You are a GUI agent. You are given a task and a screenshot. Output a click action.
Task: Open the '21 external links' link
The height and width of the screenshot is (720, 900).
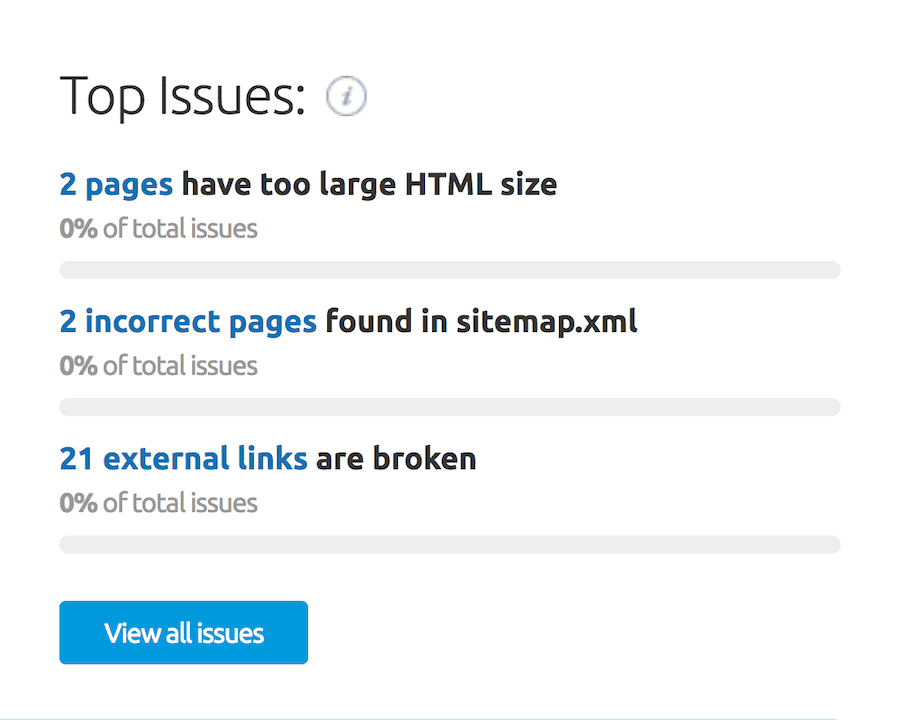click(x=183, y=459)
